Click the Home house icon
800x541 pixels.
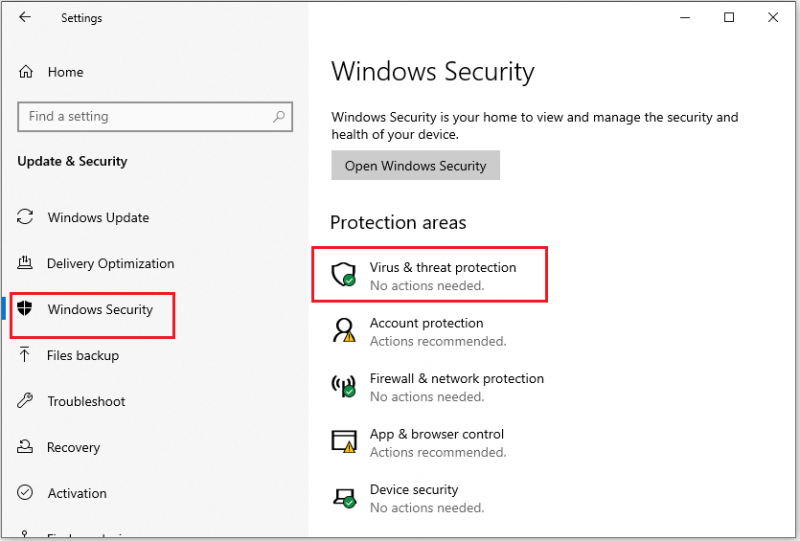click(x=26, y=71)
